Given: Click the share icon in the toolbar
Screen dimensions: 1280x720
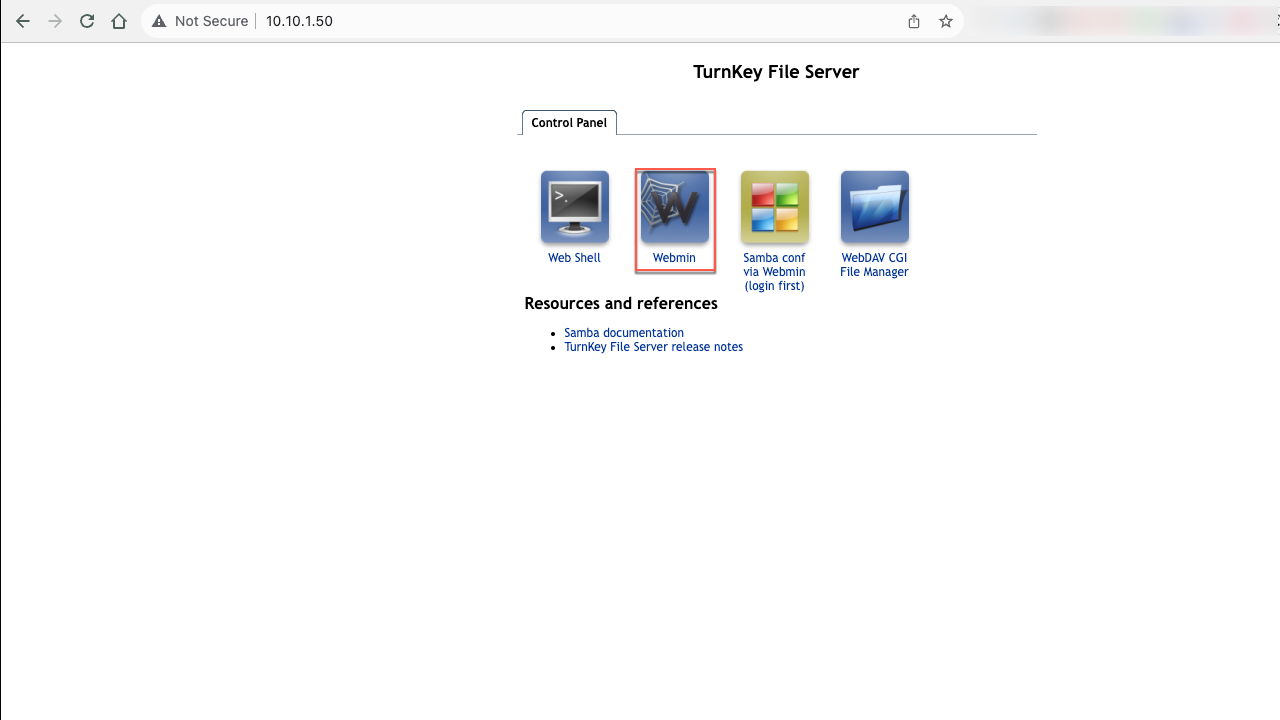Looking at the screenshot, I should pyautogui.click(x=913, y=21).
